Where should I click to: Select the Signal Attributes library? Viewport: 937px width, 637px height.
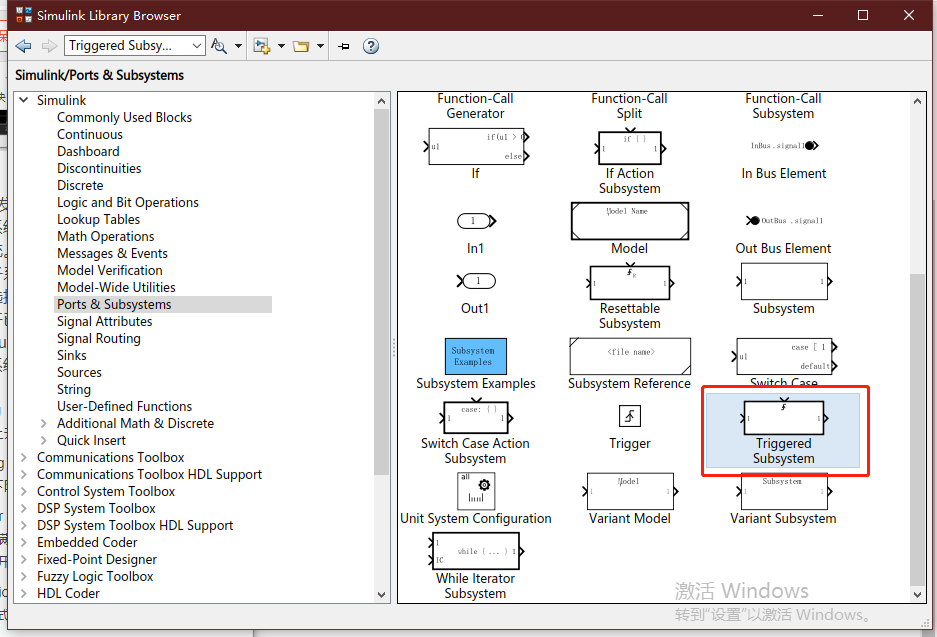(x=105, y=321)
